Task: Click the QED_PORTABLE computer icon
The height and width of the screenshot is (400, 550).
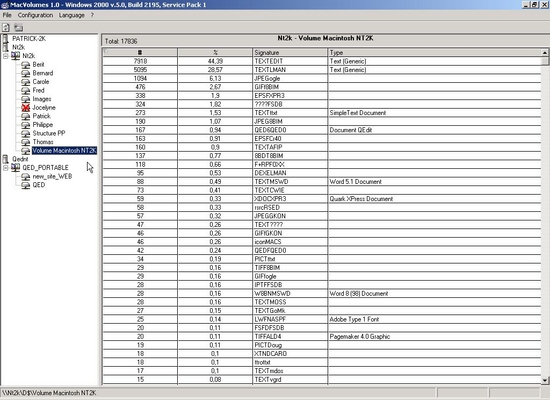Action: pos(15,168)
